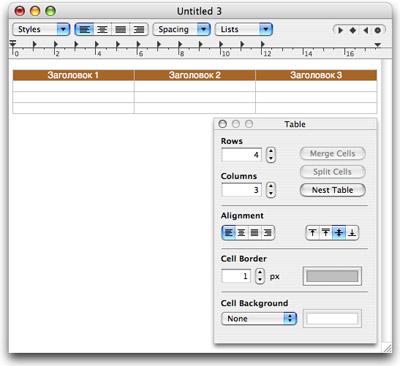The image size is (400, 366).
Task: Increase Cell Border width with stepper up
Action: pos(260,273)
